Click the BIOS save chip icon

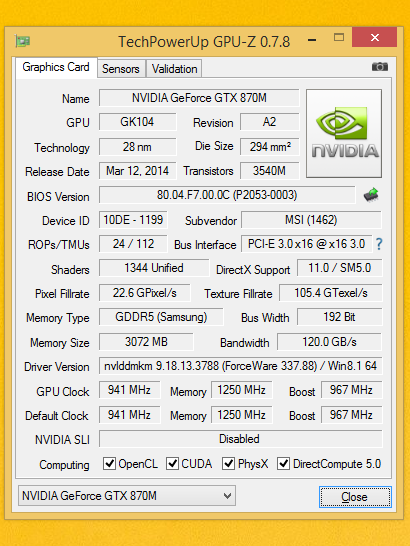(371, 195)
